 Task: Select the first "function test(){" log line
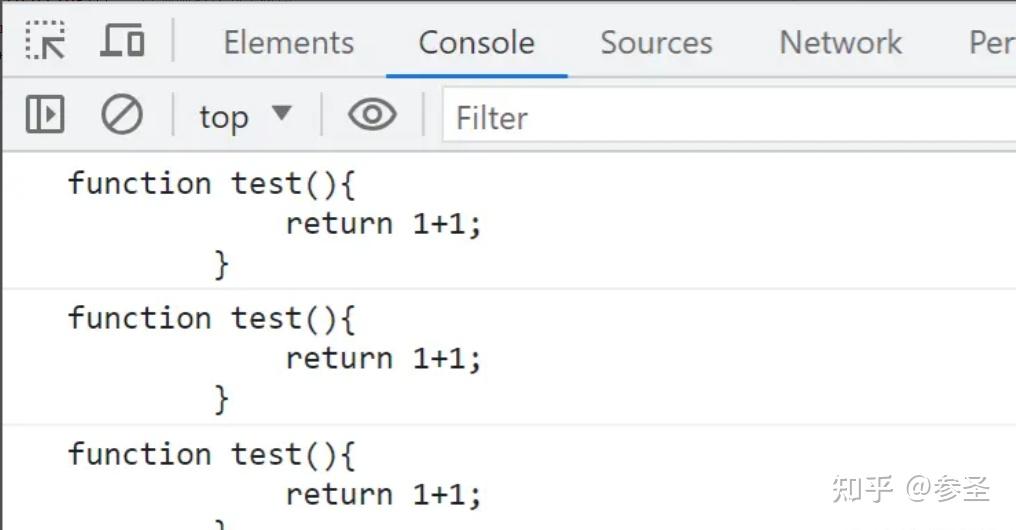click(211, 184)
